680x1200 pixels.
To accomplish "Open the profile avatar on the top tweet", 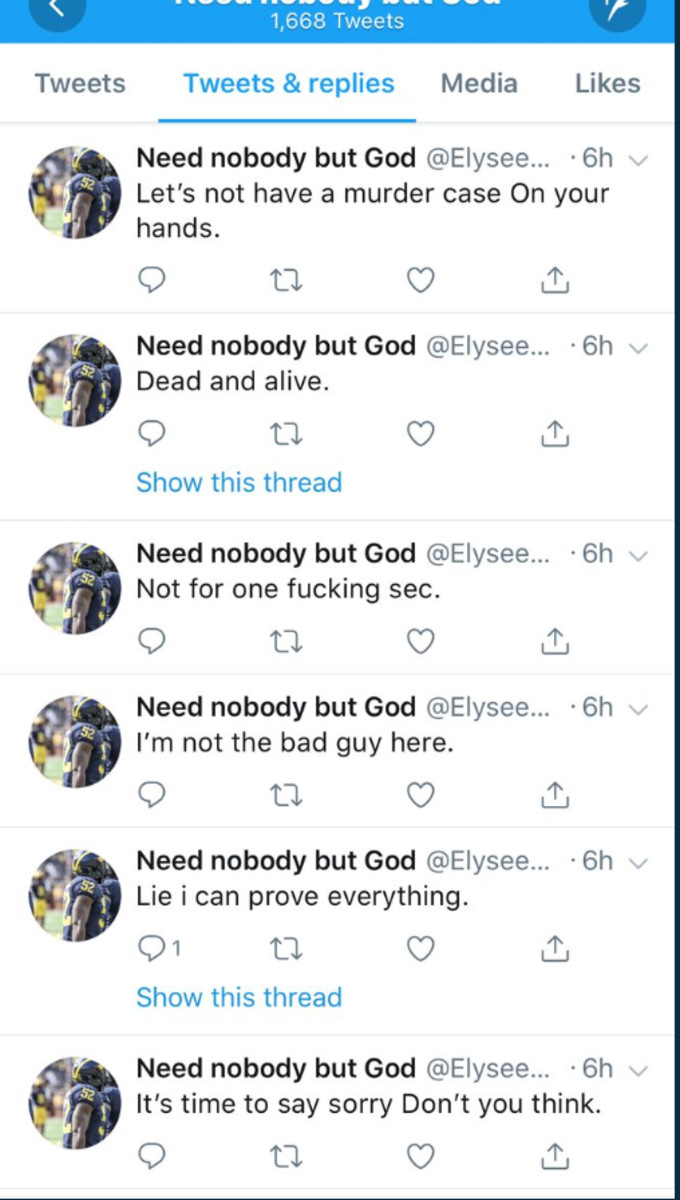I will tap(74, 192).
